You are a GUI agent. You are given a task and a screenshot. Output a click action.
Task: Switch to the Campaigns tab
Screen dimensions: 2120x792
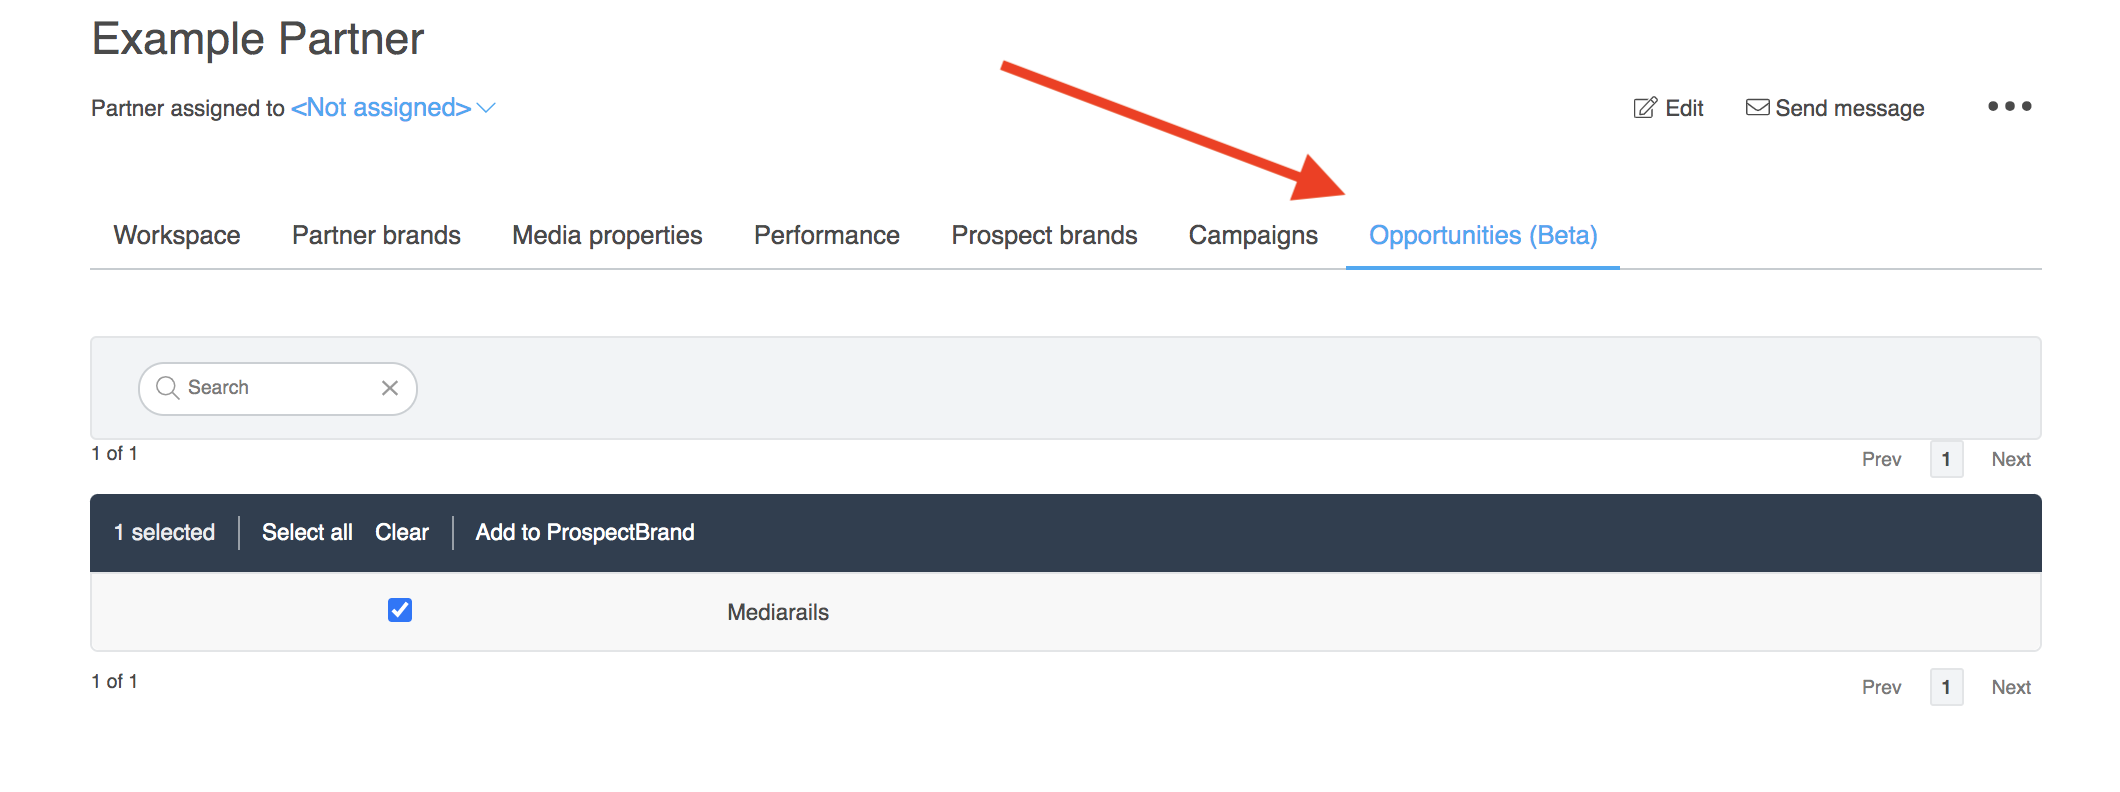coord(1253,235)
